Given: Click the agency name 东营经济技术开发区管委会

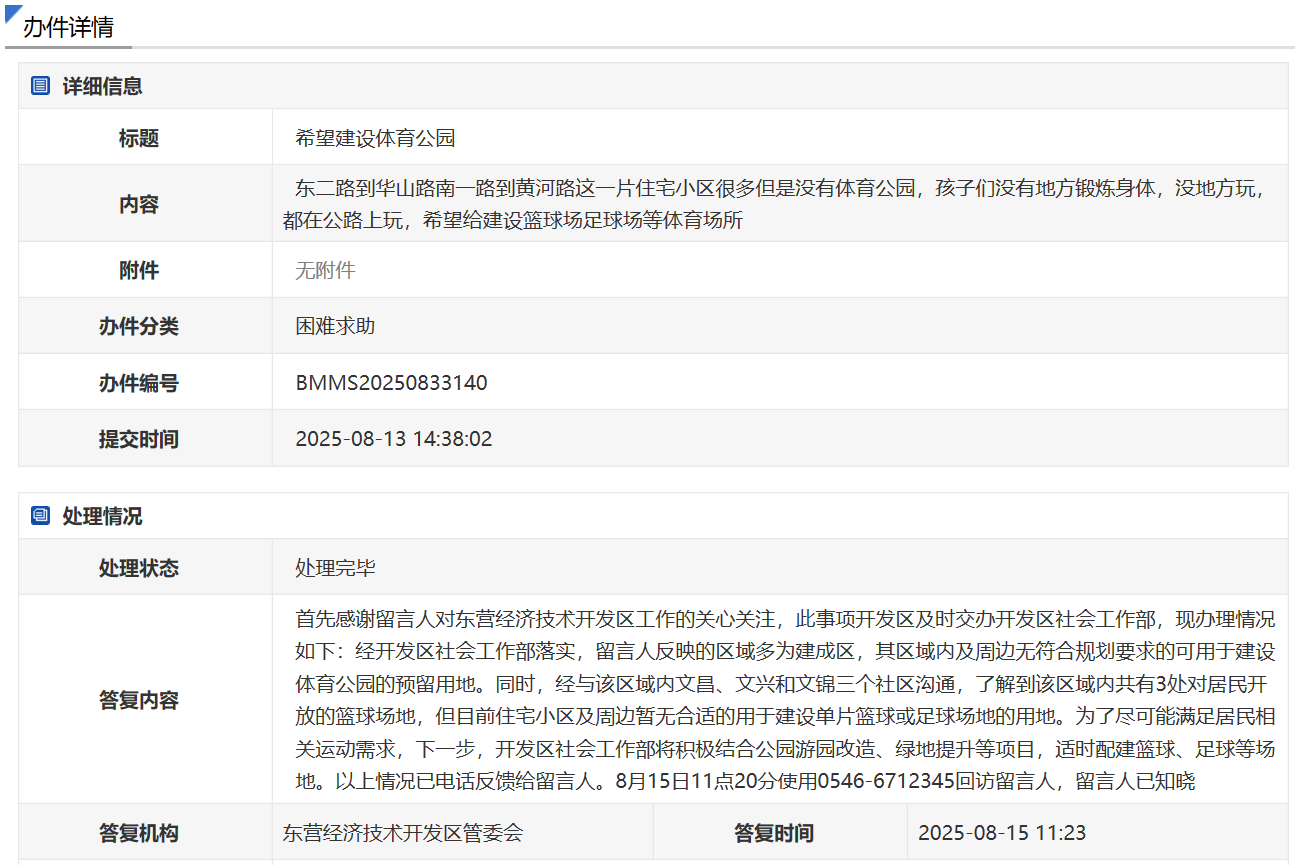Looking at the screenshot, I should pyautogui.click(x=403, y=833).
